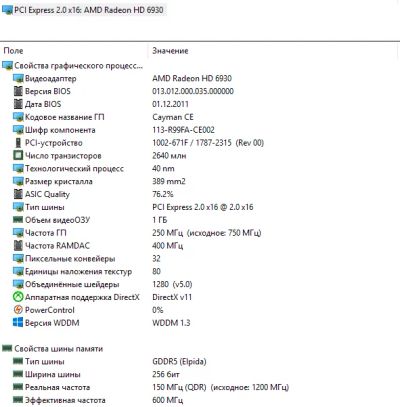This screenshot has height=407, width=400.
Task: Select the Частота RAMDAC row
Action: coord(200,246)
